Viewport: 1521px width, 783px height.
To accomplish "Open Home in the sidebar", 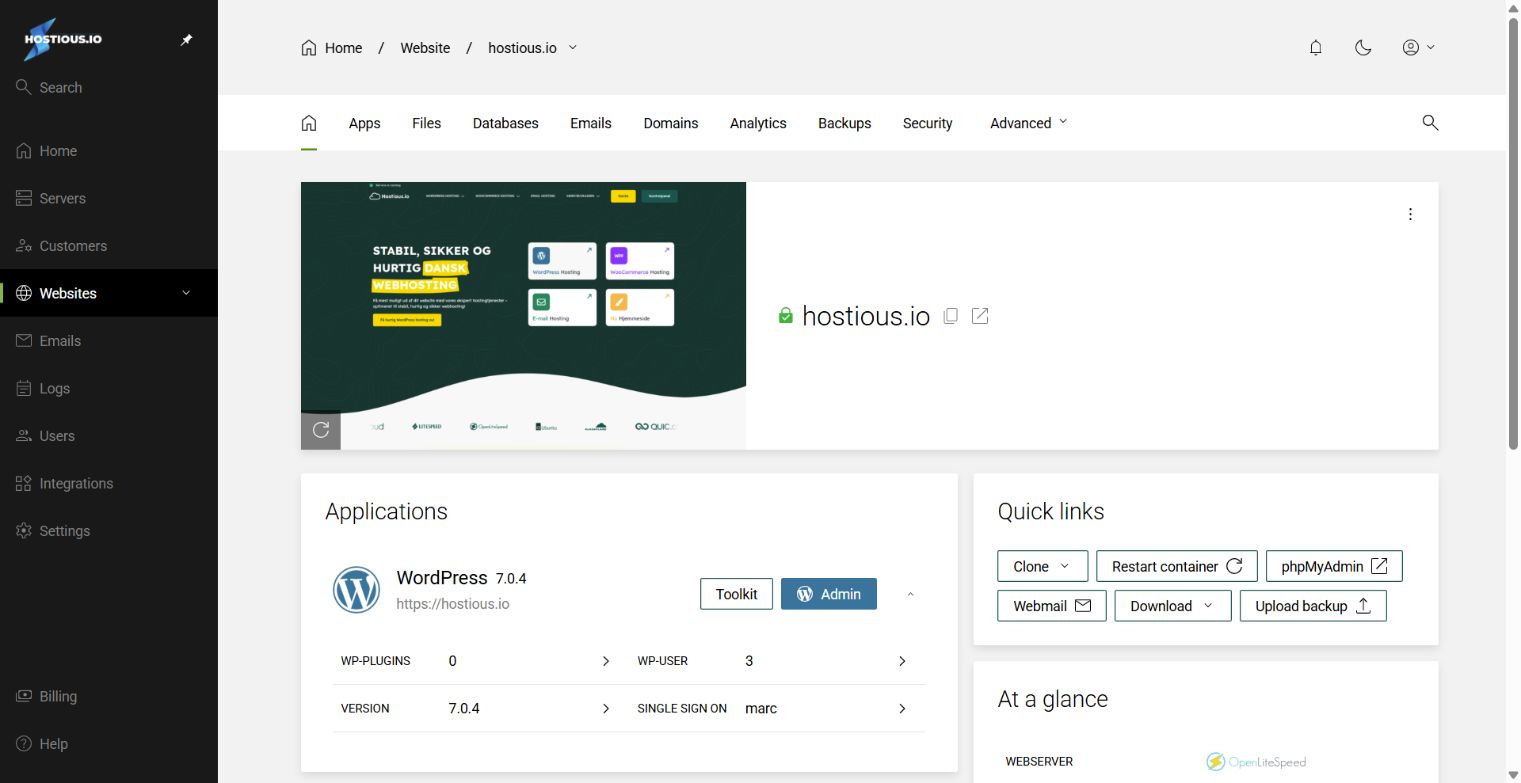I will (x=109, y=151).
